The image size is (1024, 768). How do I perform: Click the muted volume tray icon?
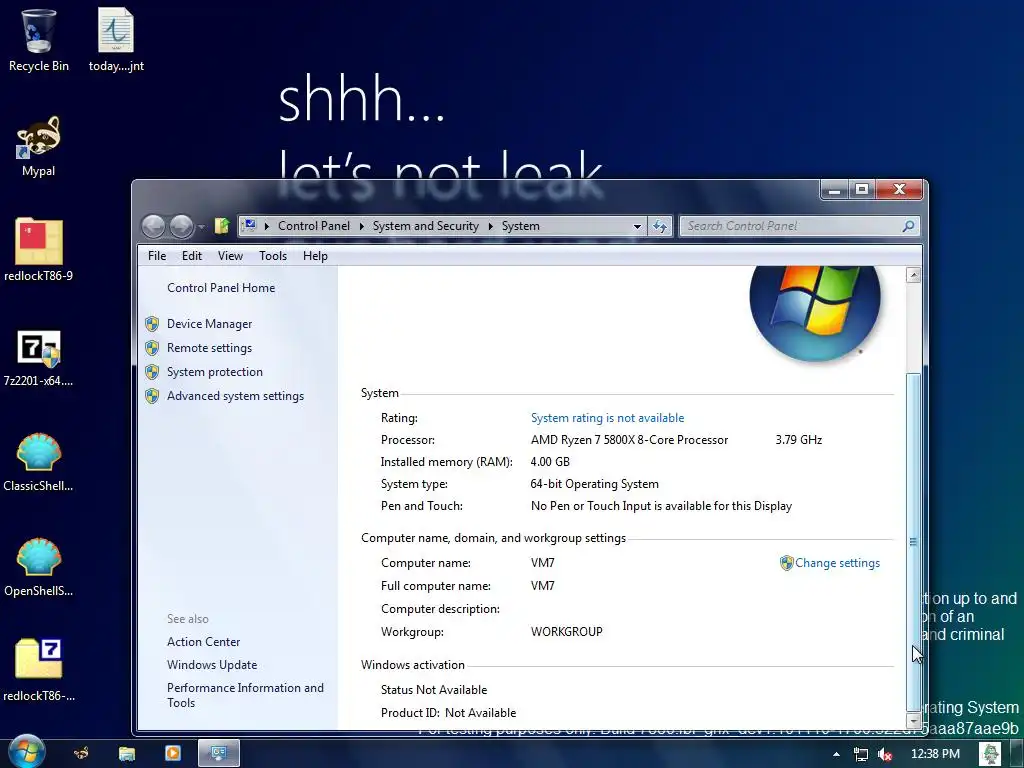(885, 755)
